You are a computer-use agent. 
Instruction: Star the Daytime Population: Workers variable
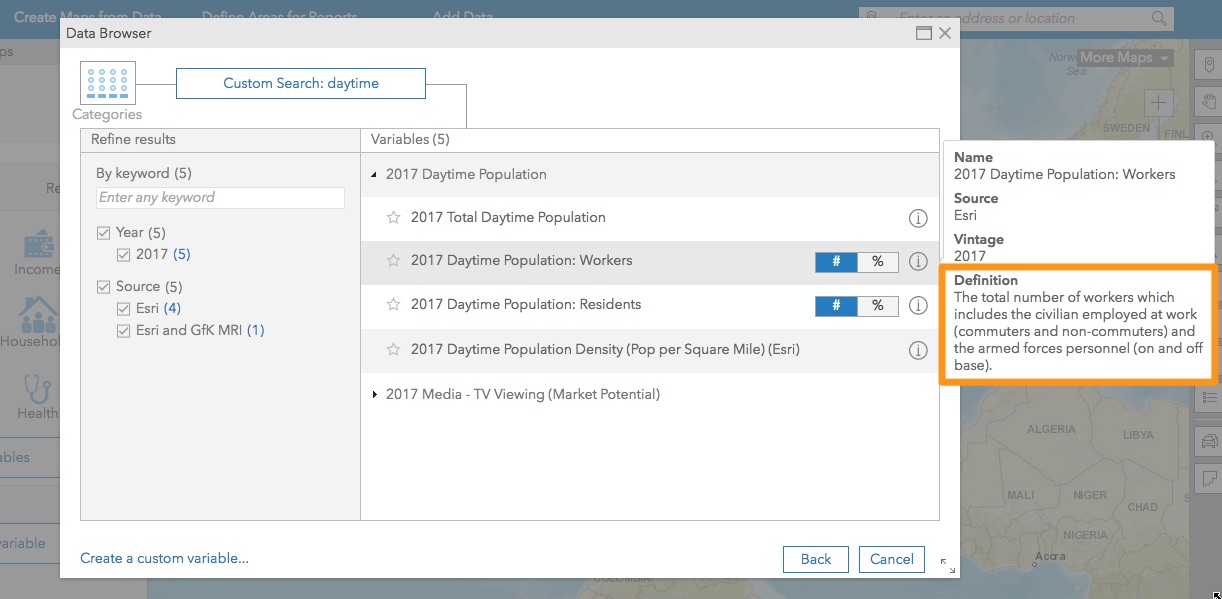pos(393,261)
